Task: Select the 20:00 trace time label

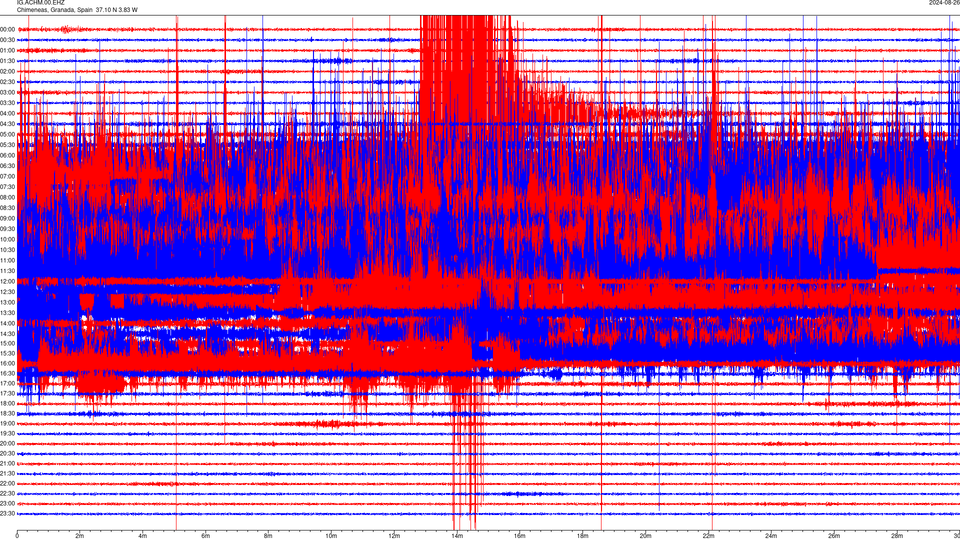Action: (7, 443)
